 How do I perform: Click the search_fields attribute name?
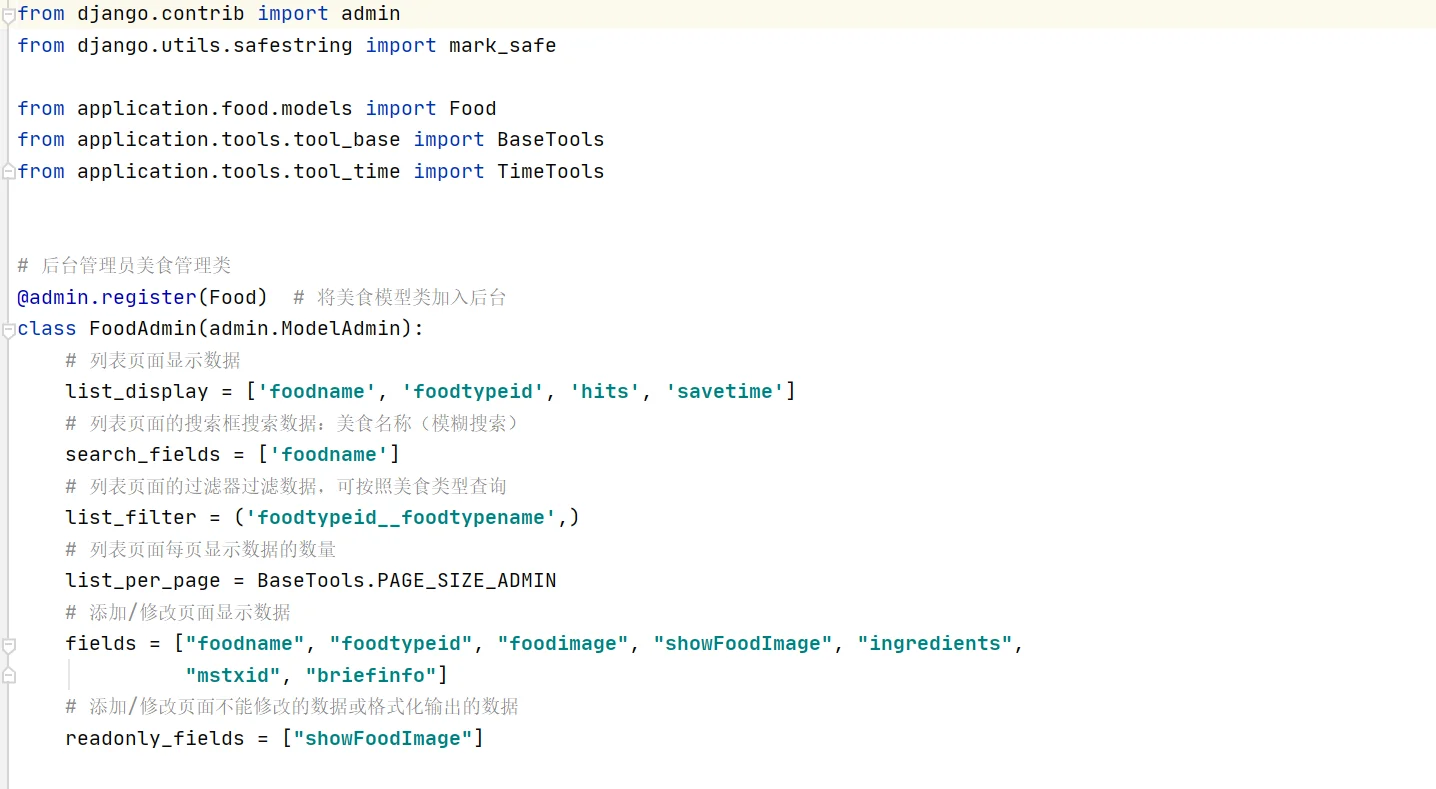(143, 454)
